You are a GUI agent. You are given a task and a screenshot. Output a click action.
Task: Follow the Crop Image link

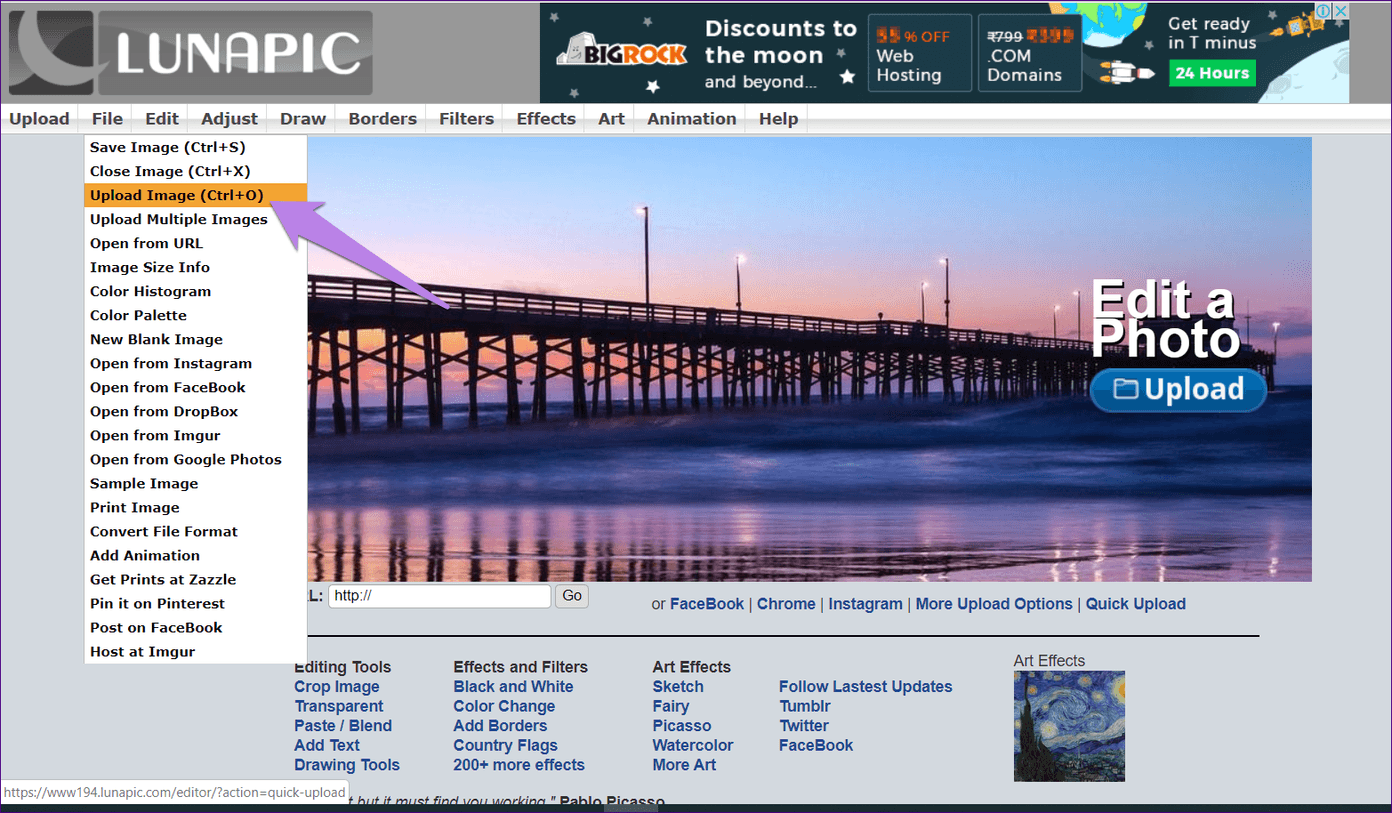tap(337, 687)
